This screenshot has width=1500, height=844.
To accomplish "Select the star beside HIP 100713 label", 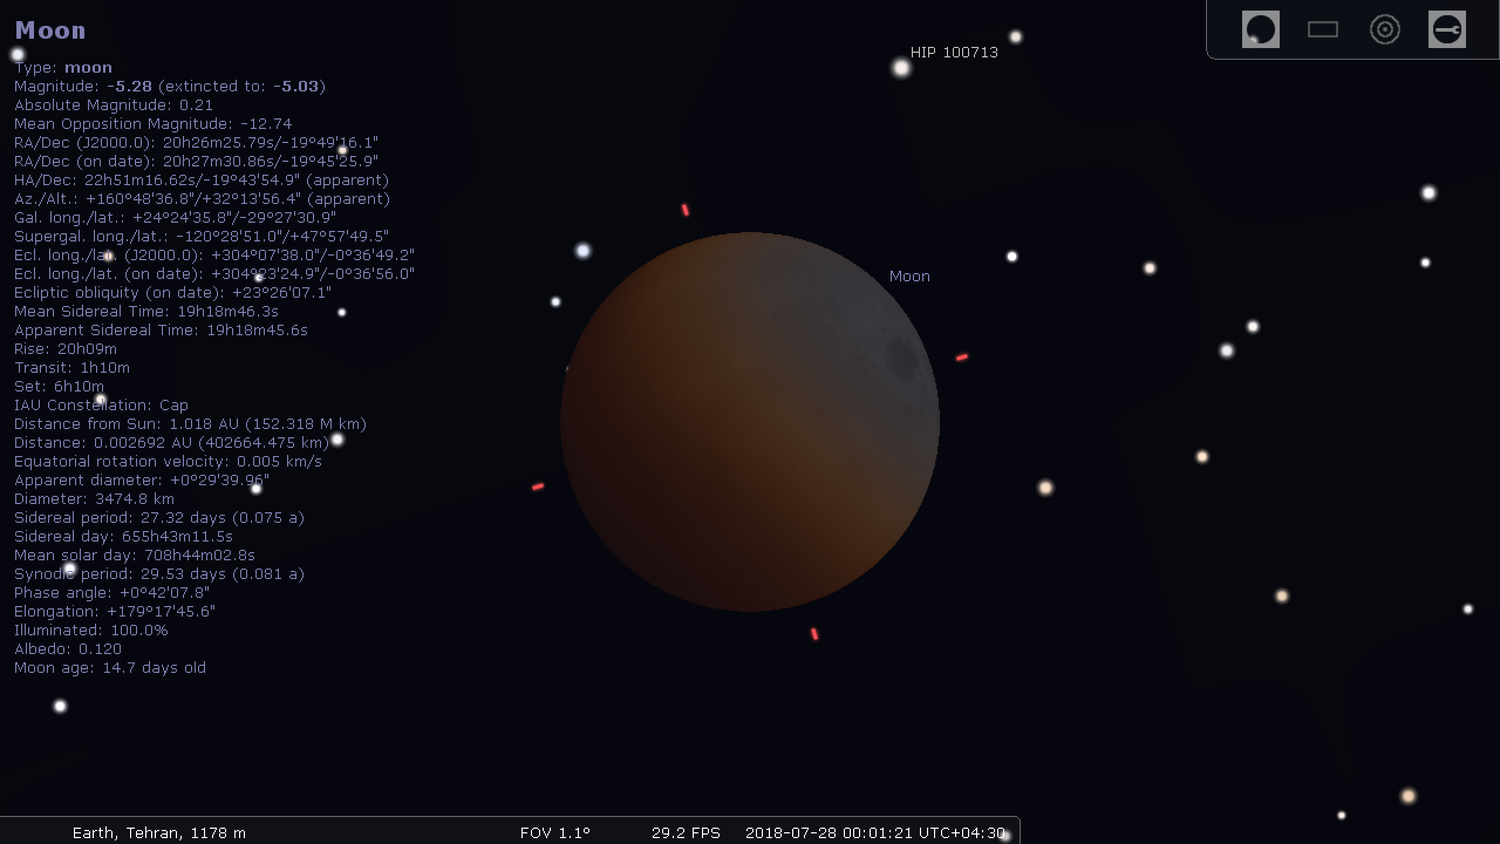I will pyautogui.click(x=901, y=68).
